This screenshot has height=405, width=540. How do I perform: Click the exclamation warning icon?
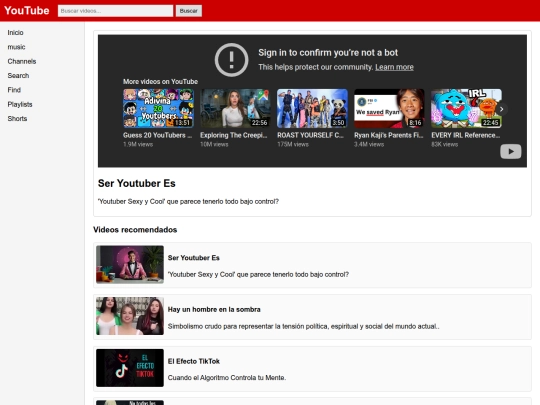point(231,60)
